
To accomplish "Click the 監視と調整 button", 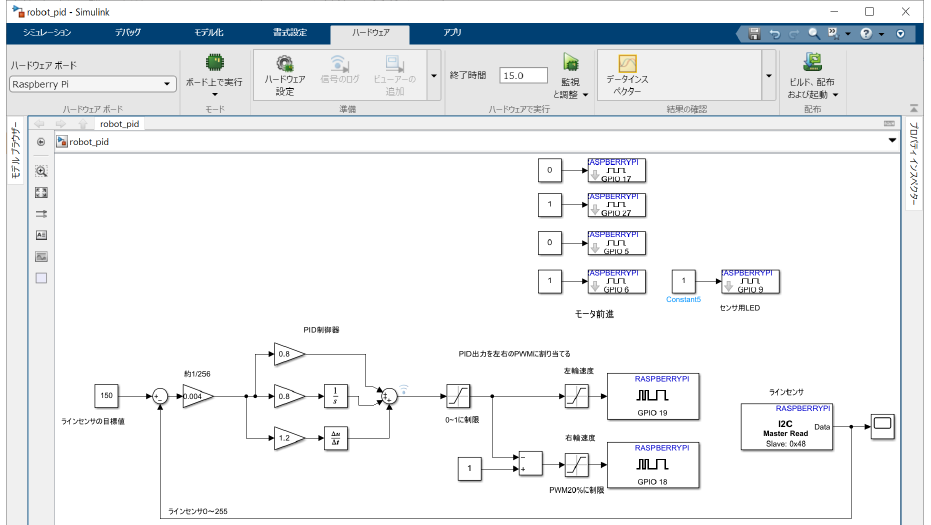I will click(x=570, y=75).
